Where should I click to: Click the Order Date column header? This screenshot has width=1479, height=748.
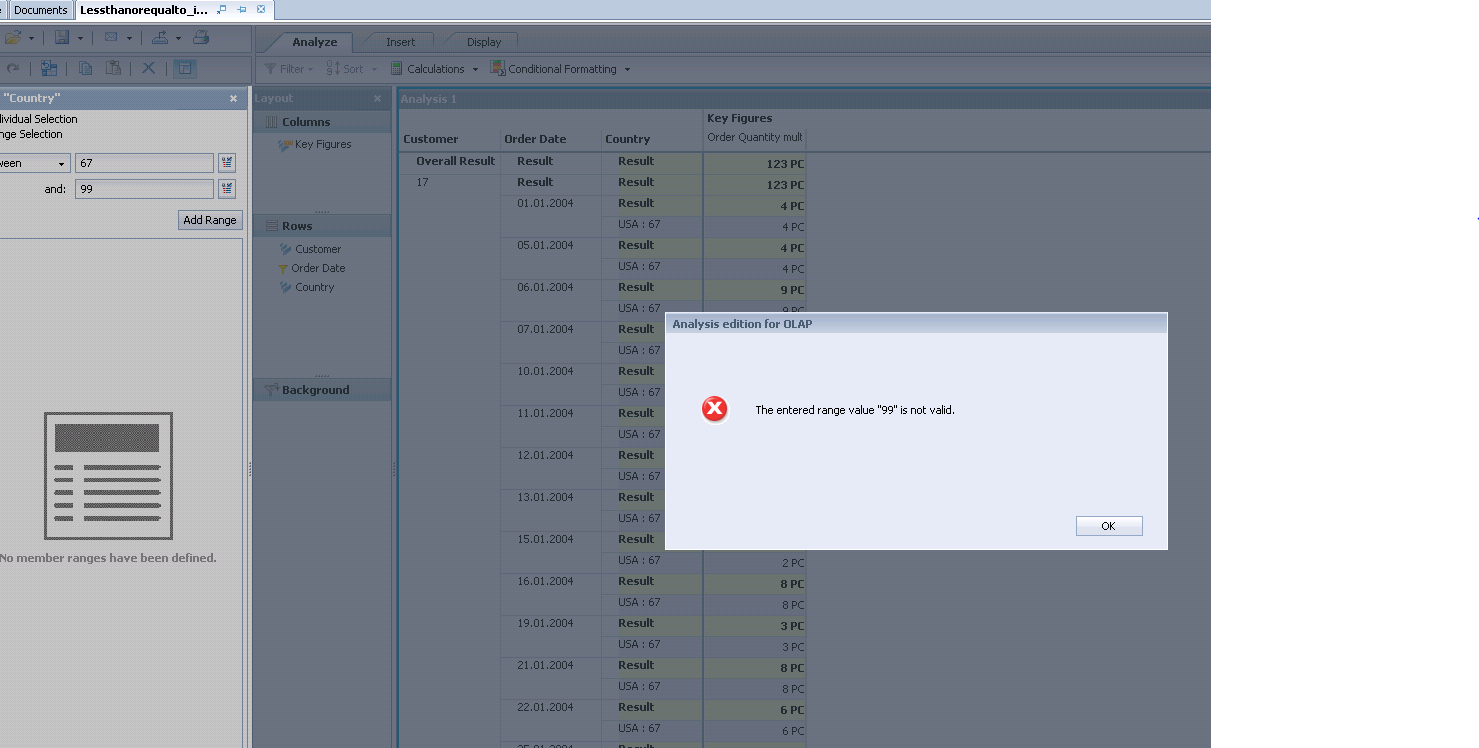(x=535, y=139)
